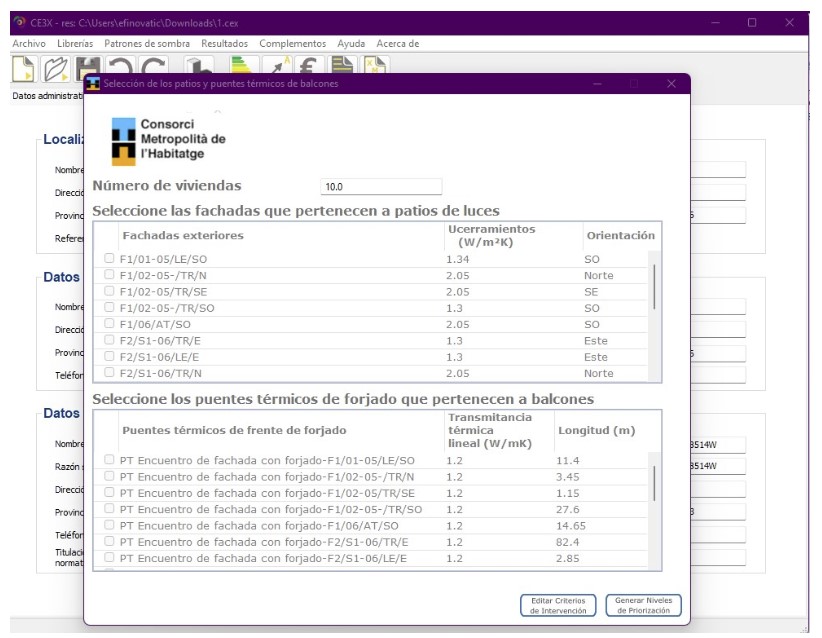Click the Ucerramientos (W/m²K) column header
This screenshot has width=822, height=638.
click(491, 235)
